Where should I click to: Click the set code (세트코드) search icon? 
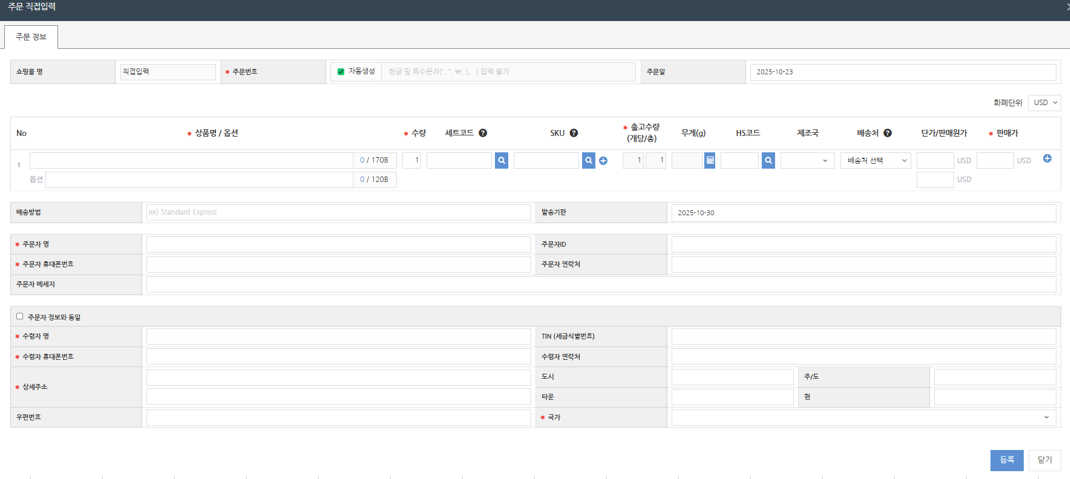click(x=501, y=160)
